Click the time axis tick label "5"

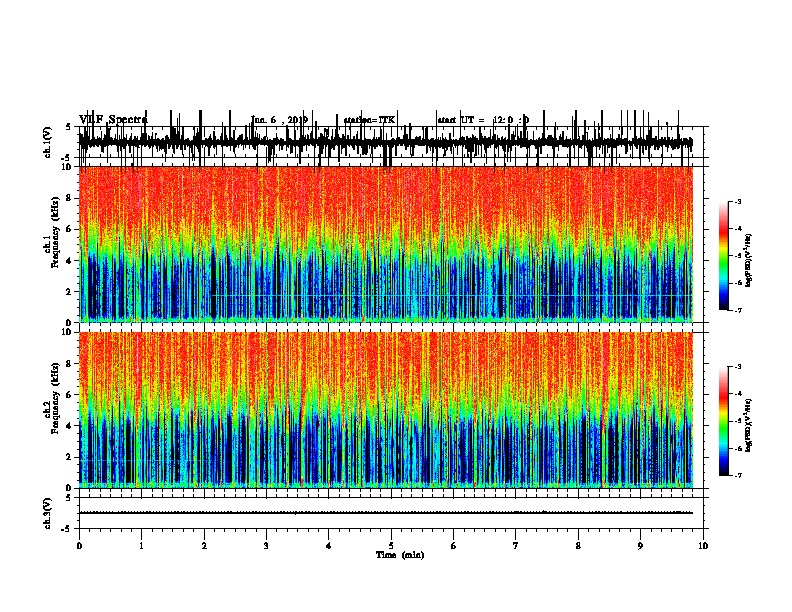(x=391, y=546)
